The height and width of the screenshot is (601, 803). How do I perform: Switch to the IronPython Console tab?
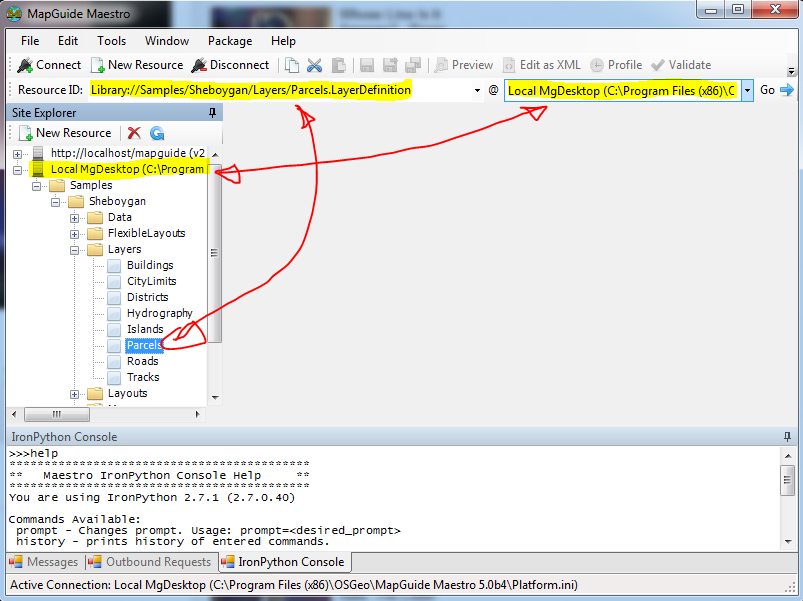pyautogui.click(x=285, y=562)
